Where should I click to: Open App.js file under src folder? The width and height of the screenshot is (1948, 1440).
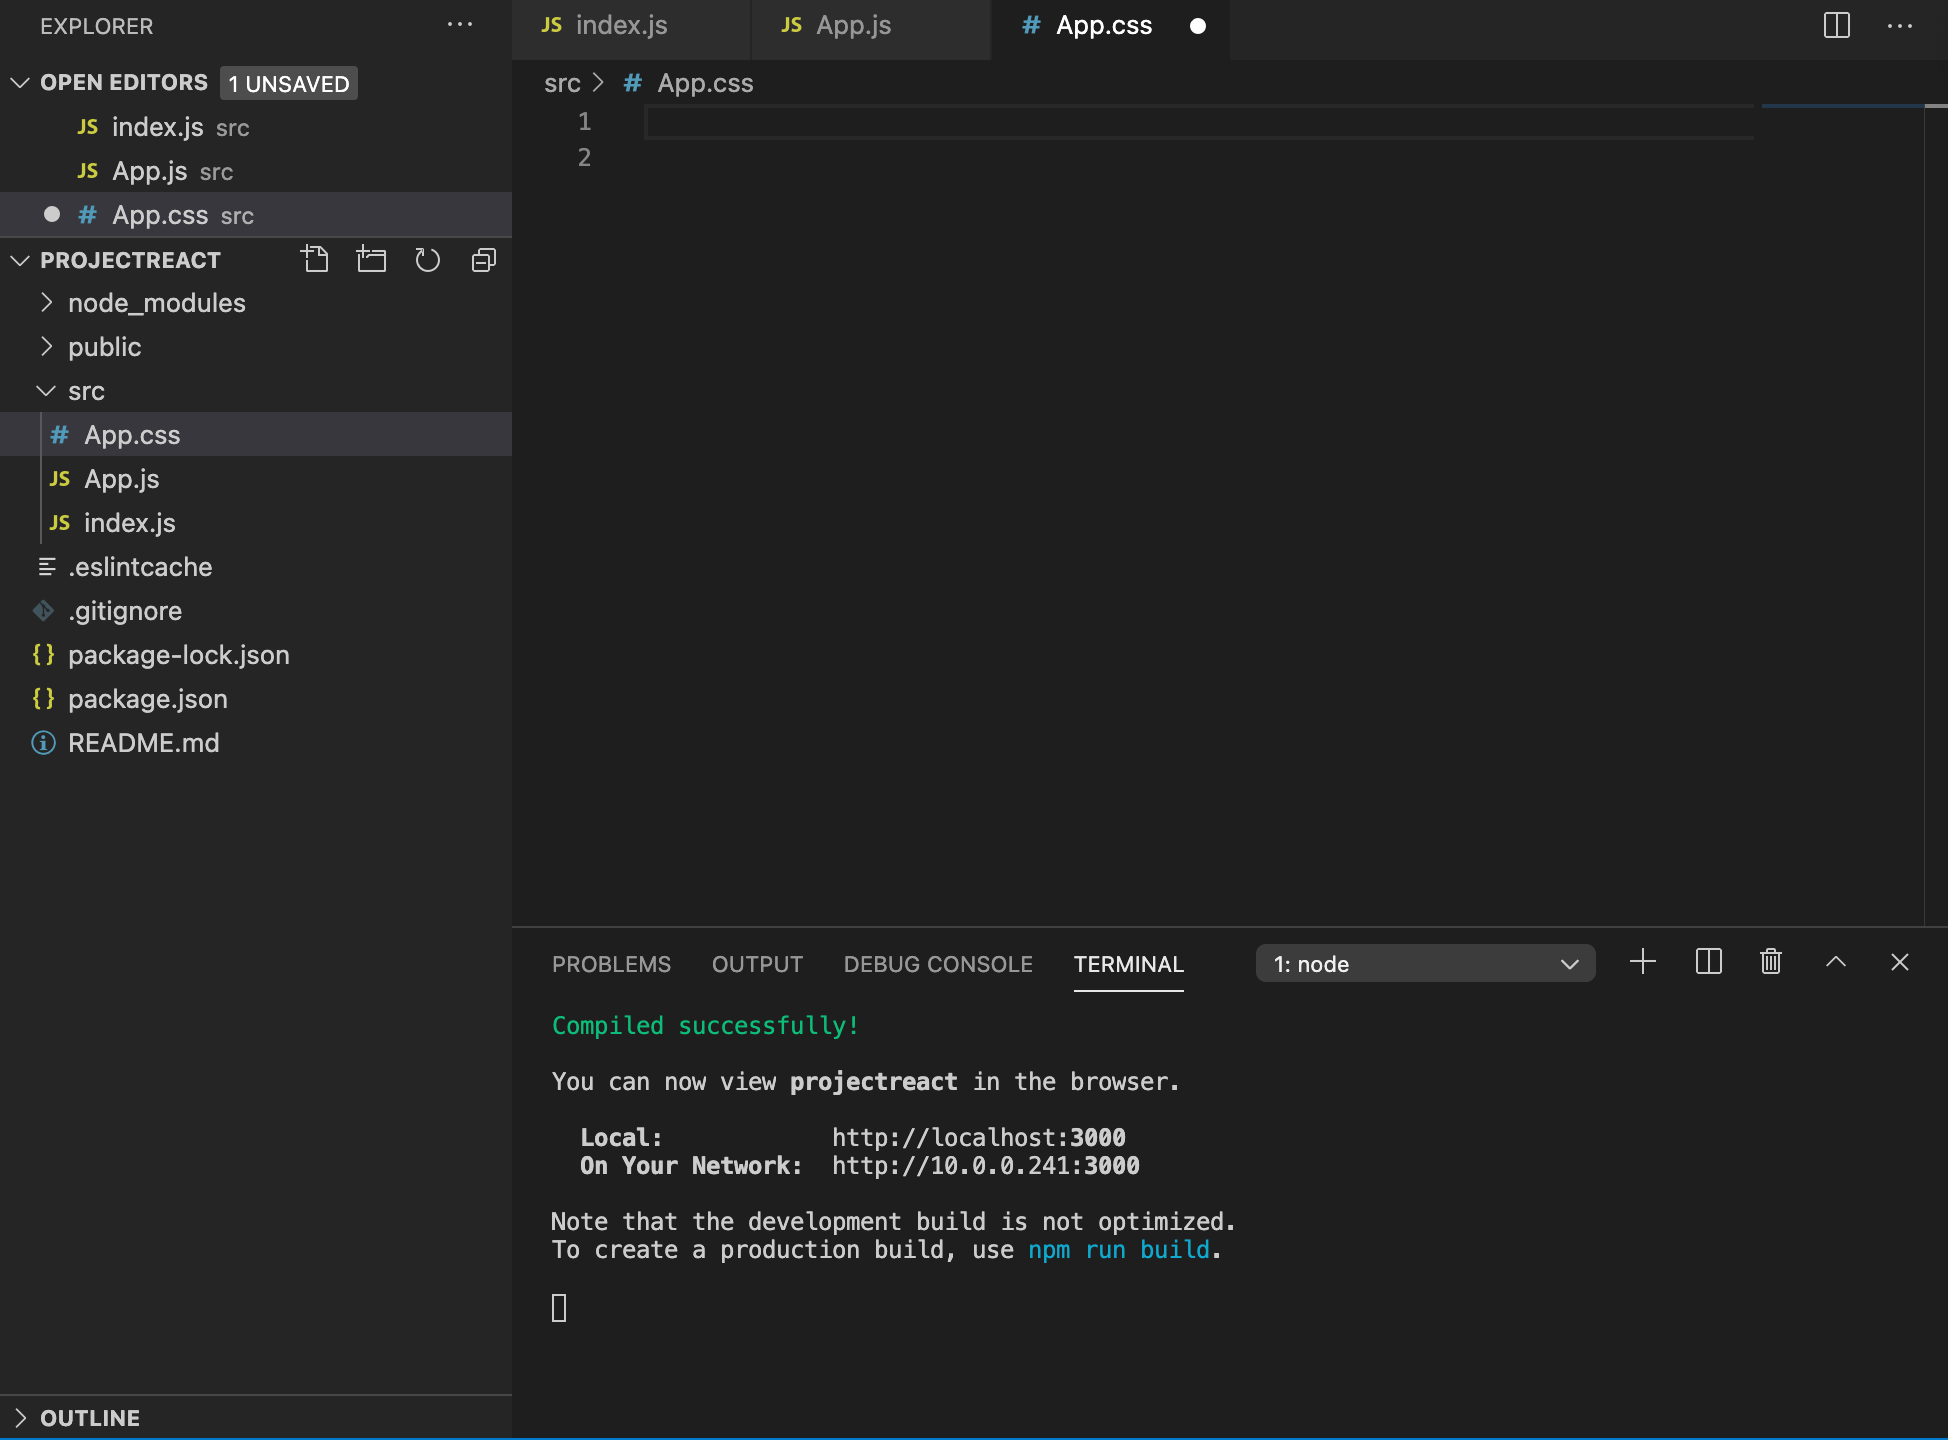point(256,479)
